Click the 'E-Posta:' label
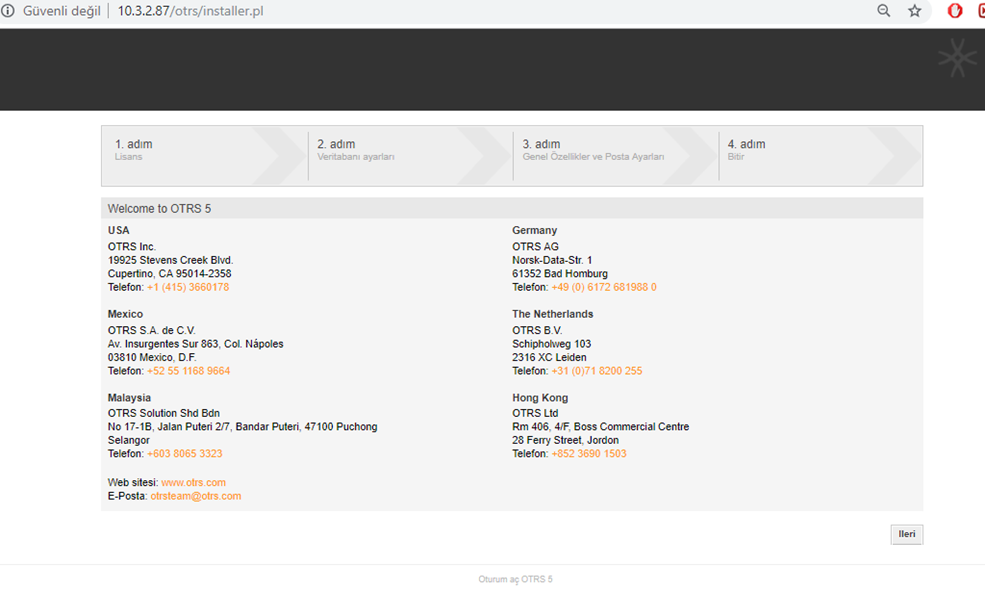 (128, 496)
